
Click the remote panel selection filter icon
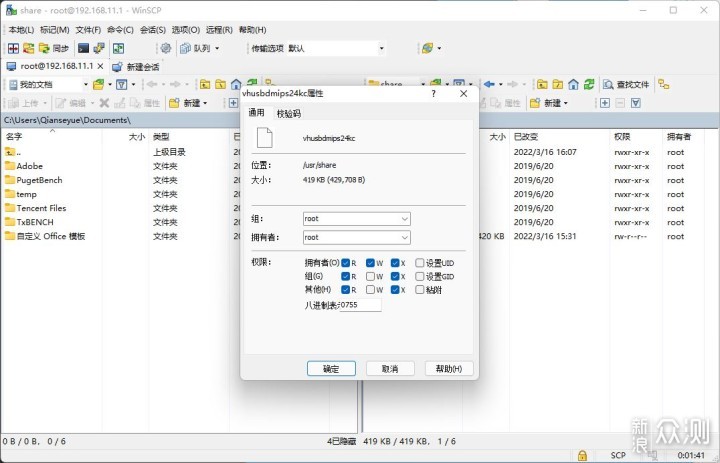636,103
